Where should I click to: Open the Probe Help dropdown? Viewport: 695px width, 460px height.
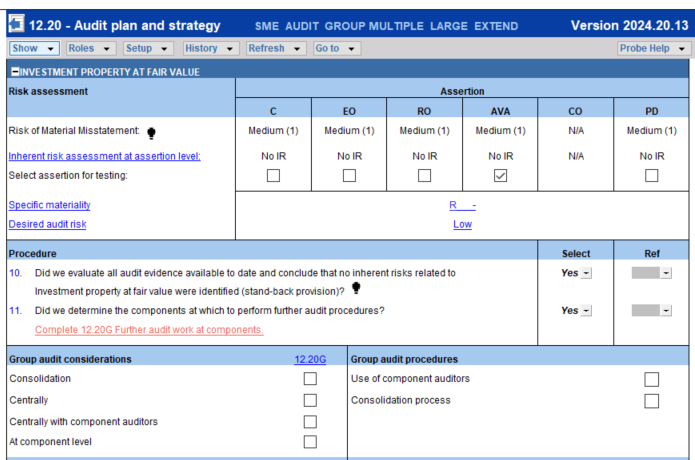[654, 48]
